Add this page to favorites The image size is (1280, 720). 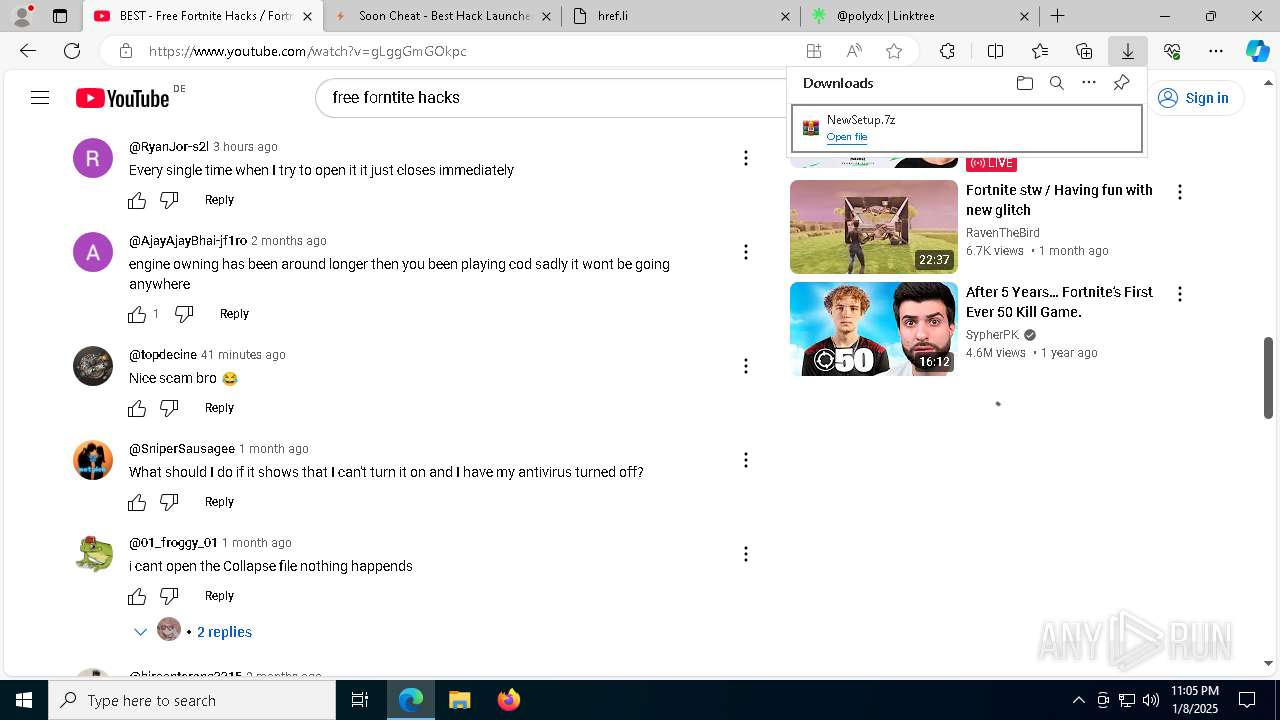(x=894, y=51)
